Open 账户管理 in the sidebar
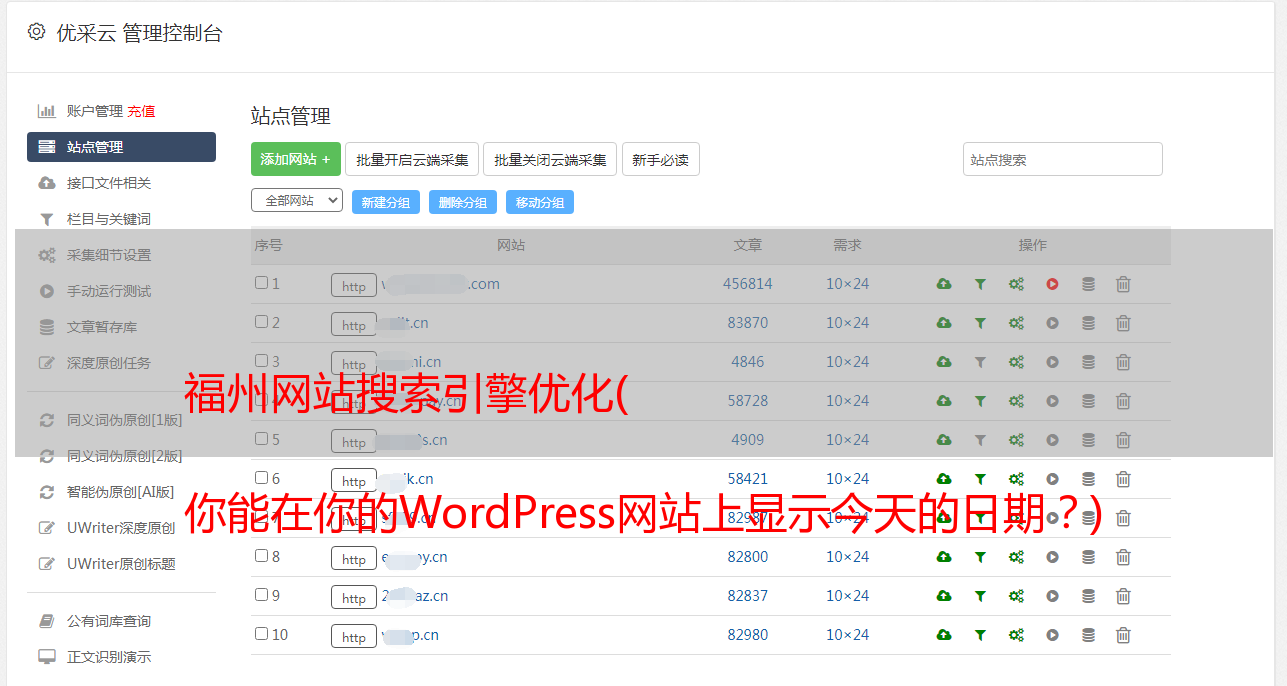The width and height of the screenshot is (1287, 686). point(95,111)
